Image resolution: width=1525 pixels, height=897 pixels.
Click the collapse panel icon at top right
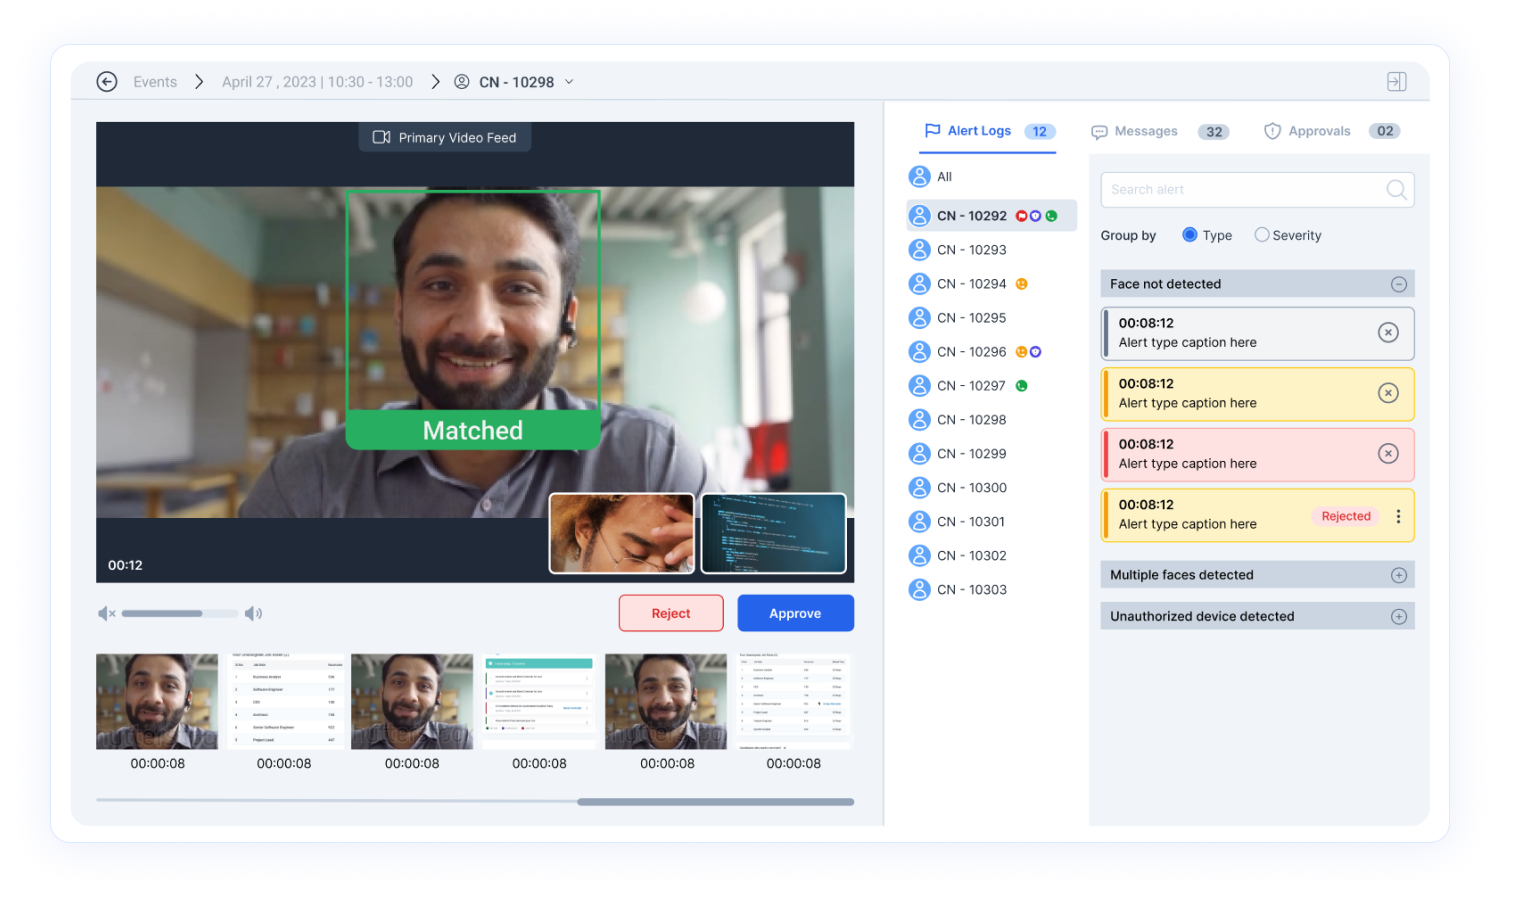(1396, 82)
